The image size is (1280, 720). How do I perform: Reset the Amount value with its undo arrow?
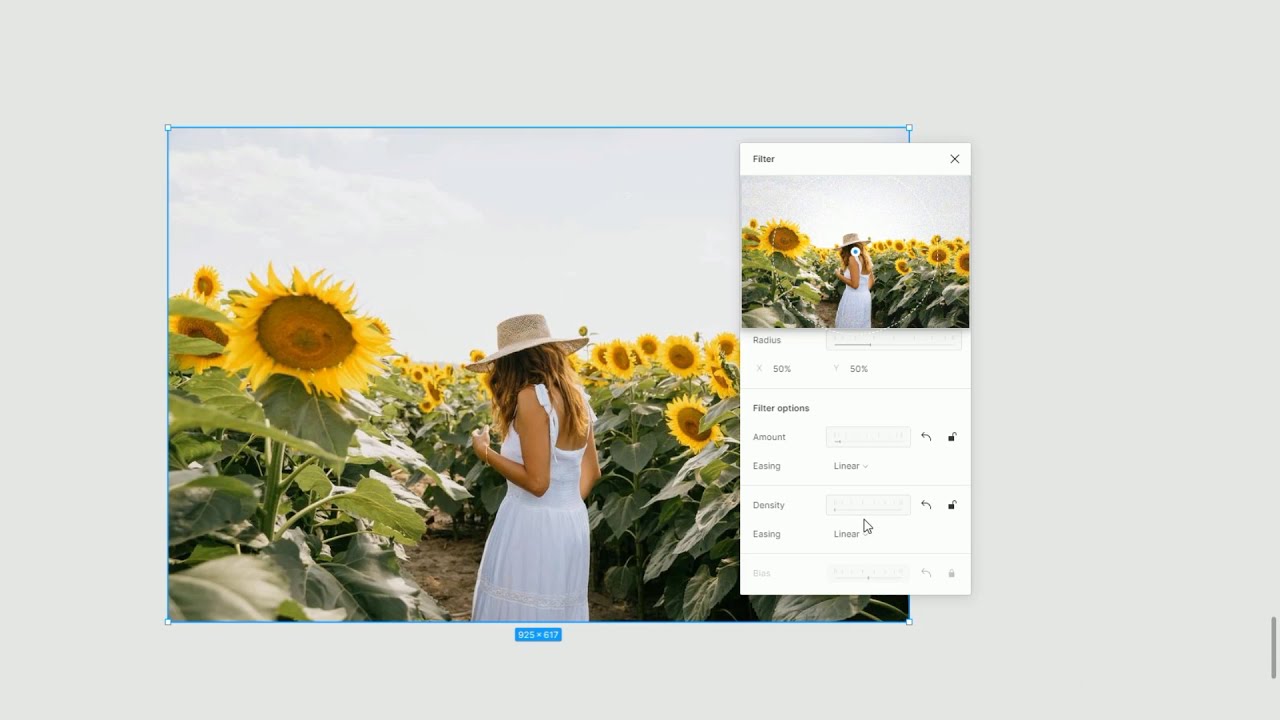point(926,437)
